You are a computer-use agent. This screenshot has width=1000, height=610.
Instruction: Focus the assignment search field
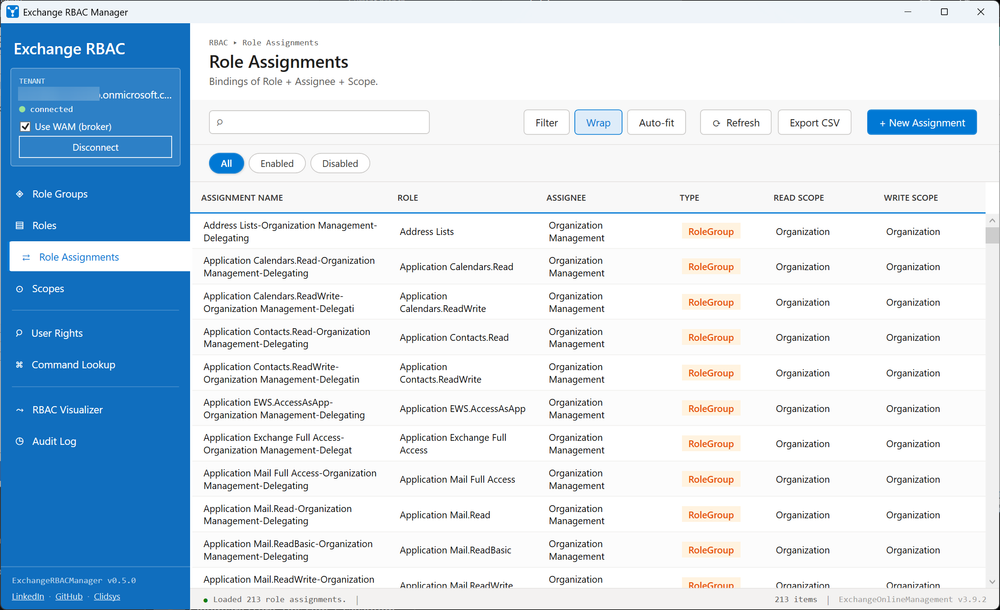point(320,122)
